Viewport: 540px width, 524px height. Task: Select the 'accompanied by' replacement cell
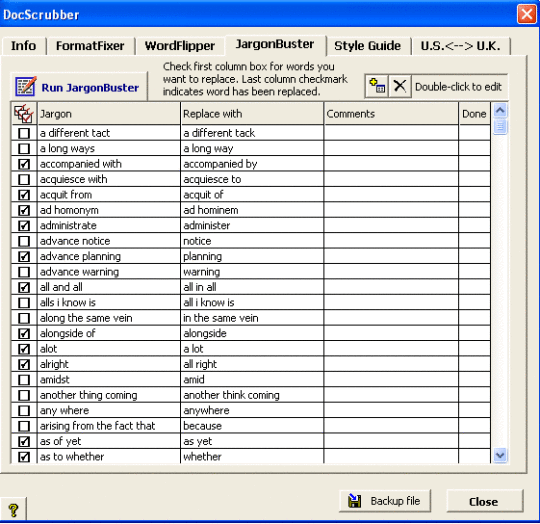pyautogui.click(x=252, y=164)
